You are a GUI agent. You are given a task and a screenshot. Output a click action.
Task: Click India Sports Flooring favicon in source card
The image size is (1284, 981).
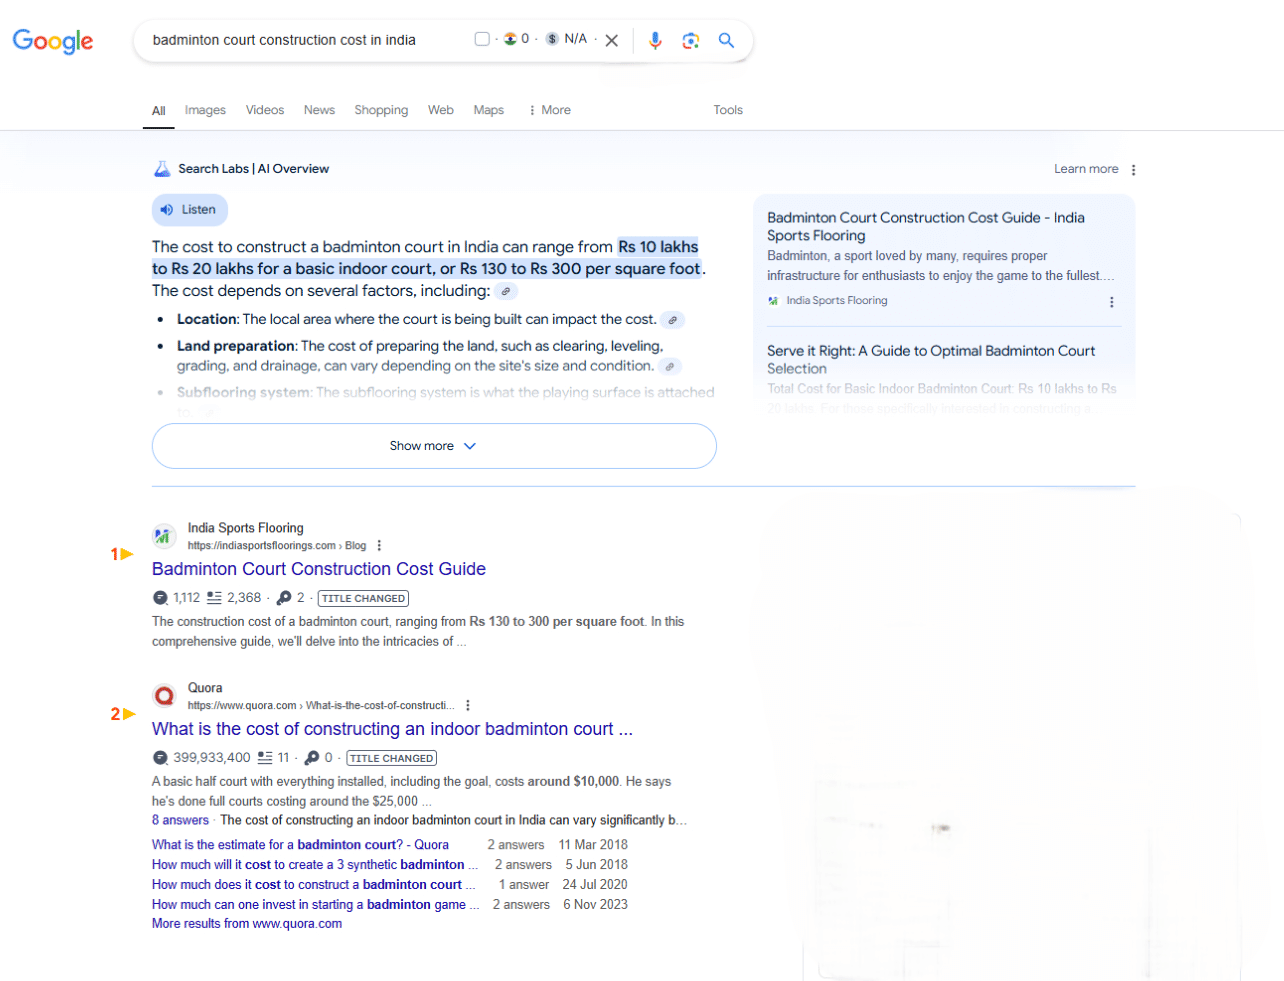[x=773, y=301]
